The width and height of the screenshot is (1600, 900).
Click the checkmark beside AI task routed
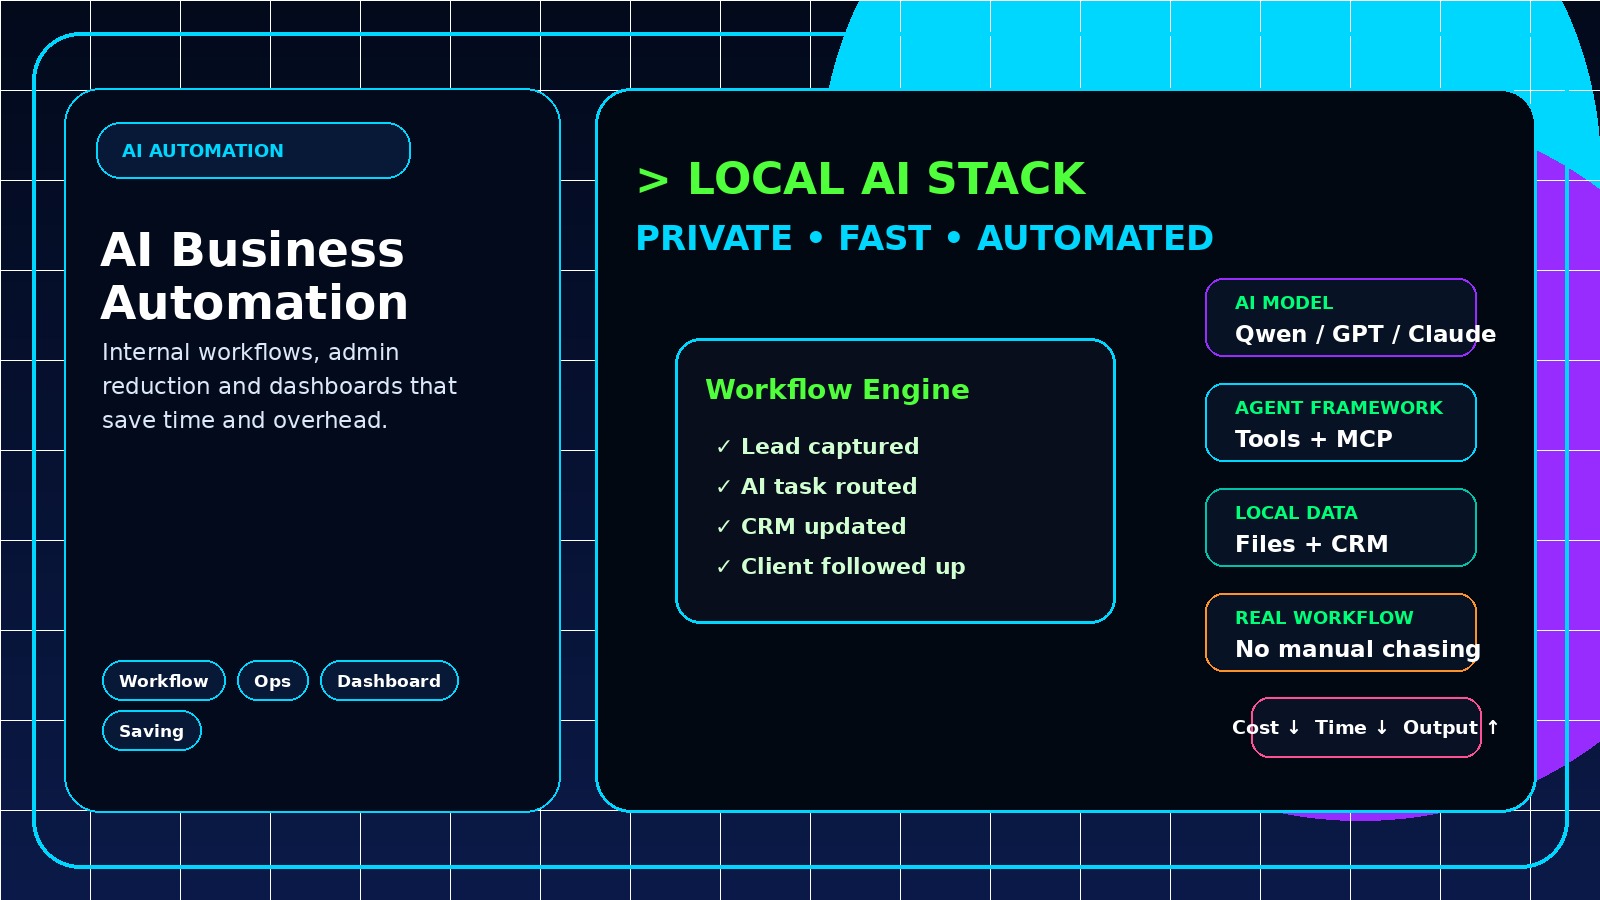coord(724,487)
